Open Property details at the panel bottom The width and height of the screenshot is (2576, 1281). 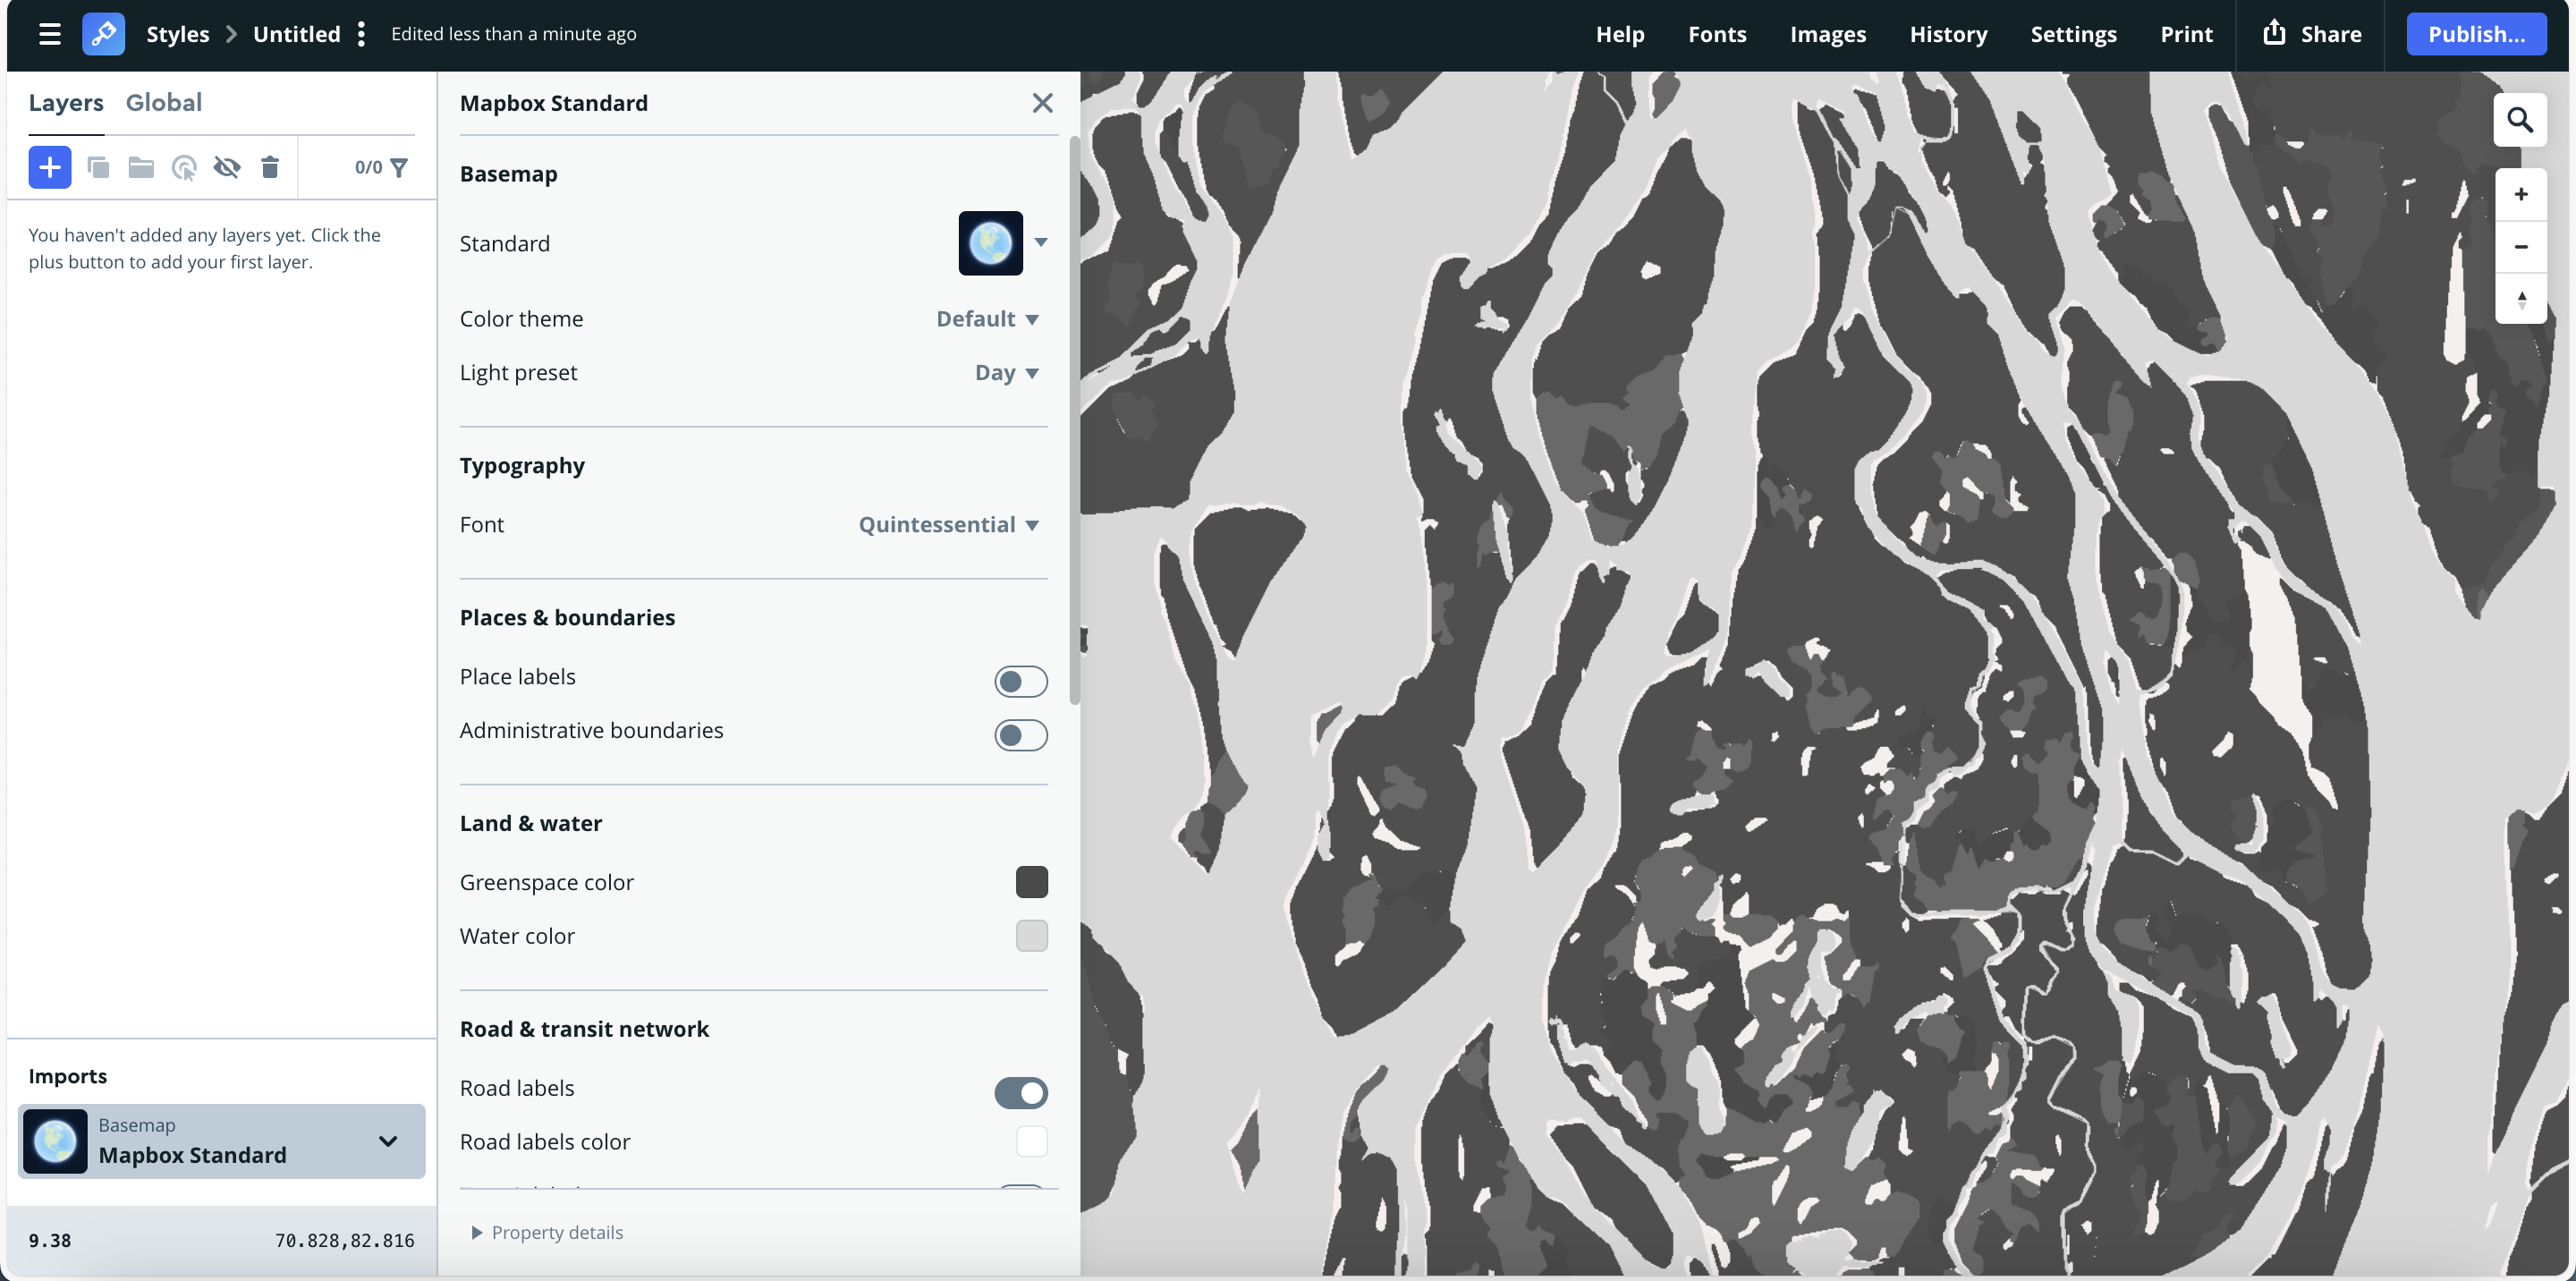pos(547,1232)
